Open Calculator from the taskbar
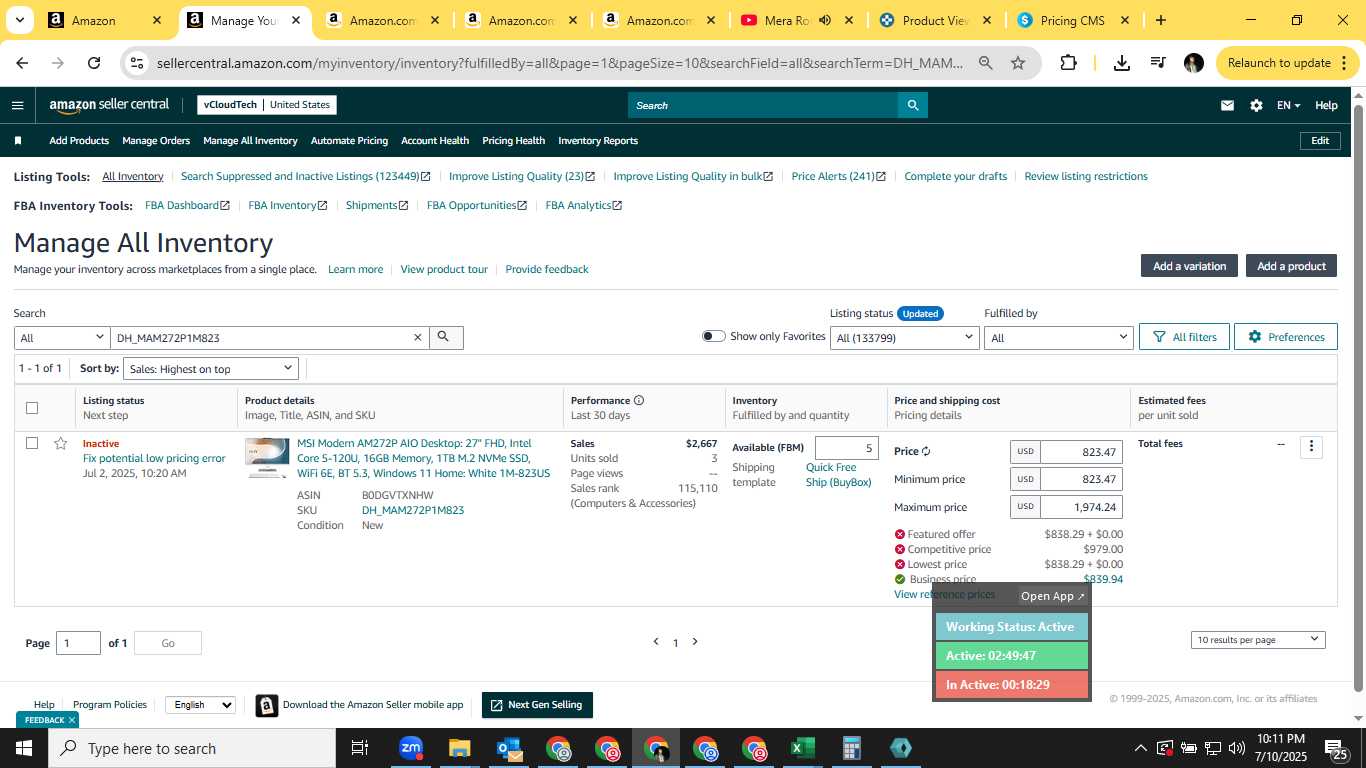 tap(851, 748)
